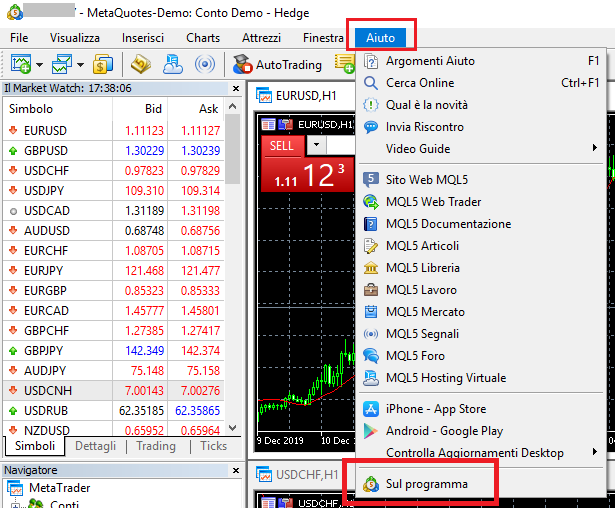Open MQL5 Hosting Virtuale entry
Image resolution: width=615 pixels, height=510 pixels.
481,377
